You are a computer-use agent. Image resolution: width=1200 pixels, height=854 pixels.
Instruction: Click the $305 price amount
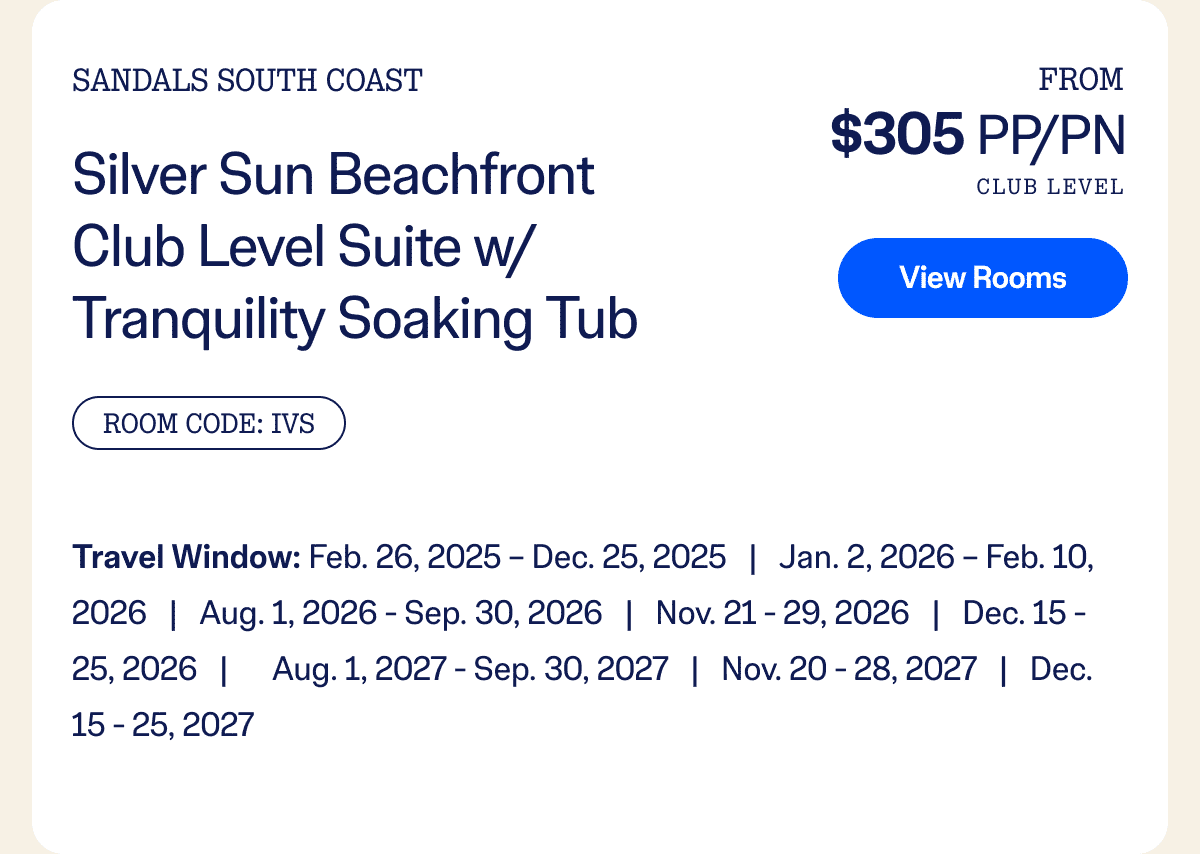pos(898,135)
